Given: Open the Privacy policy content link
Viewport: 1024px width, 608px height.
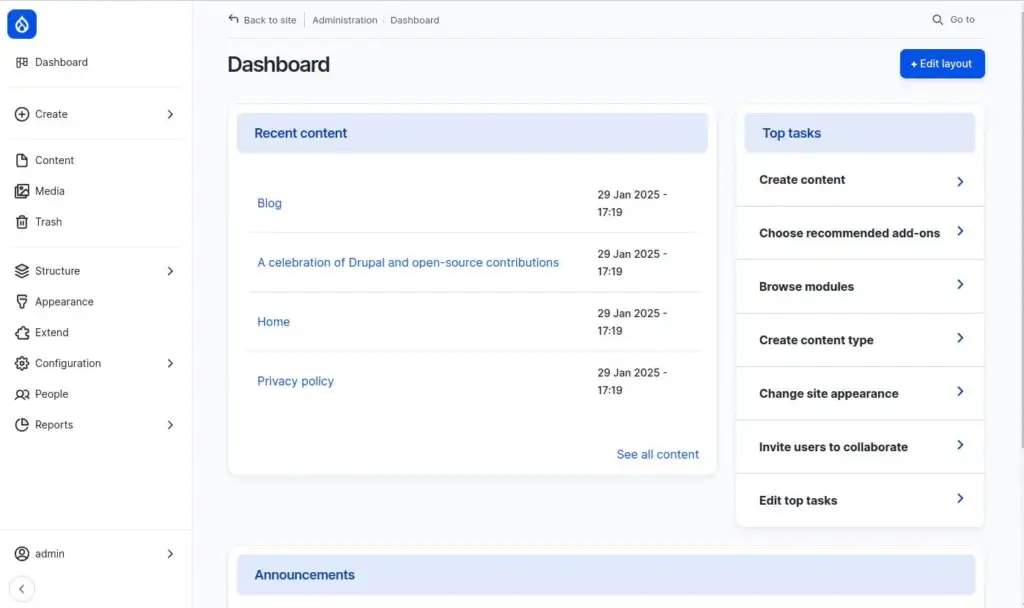Looking at the screenshot, I should 295,381.
